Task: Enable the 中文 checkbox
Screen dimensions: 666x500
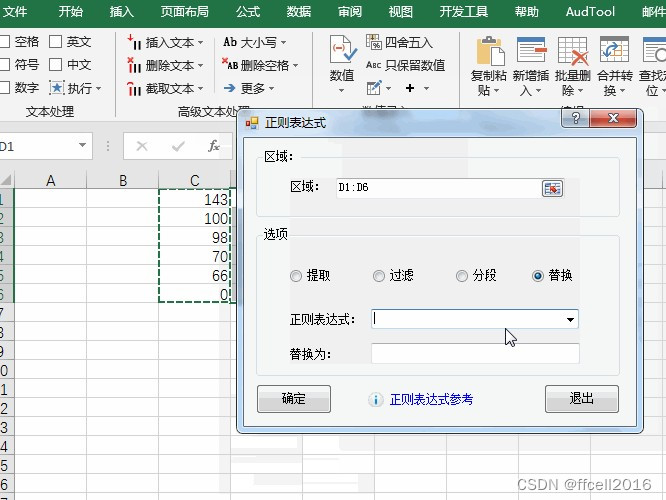Action: coord(55,65)
